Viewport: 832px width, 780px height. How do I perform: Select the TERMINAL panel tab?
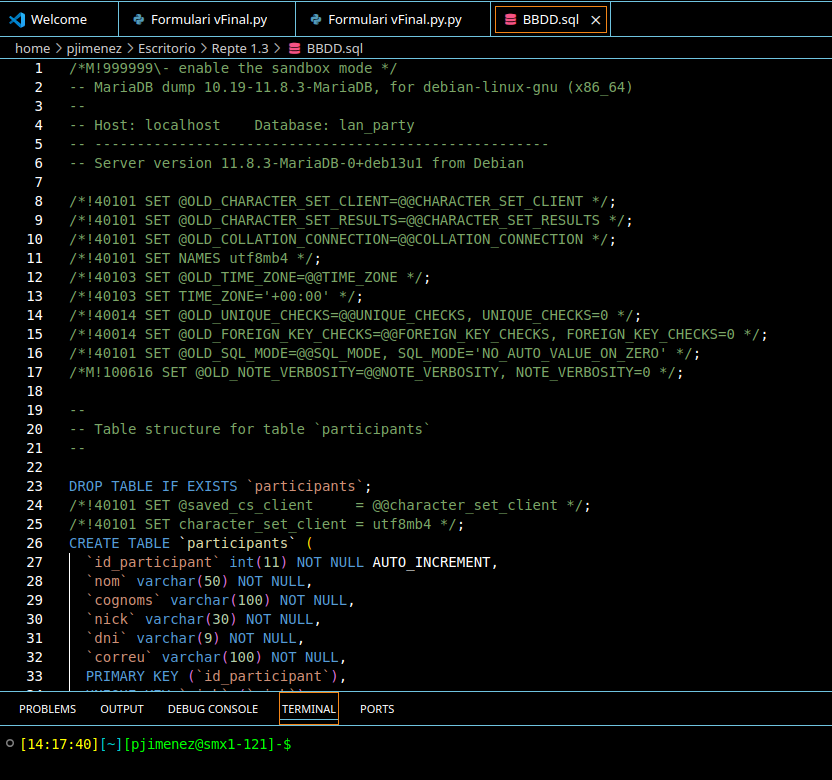(x=309, y=709)
